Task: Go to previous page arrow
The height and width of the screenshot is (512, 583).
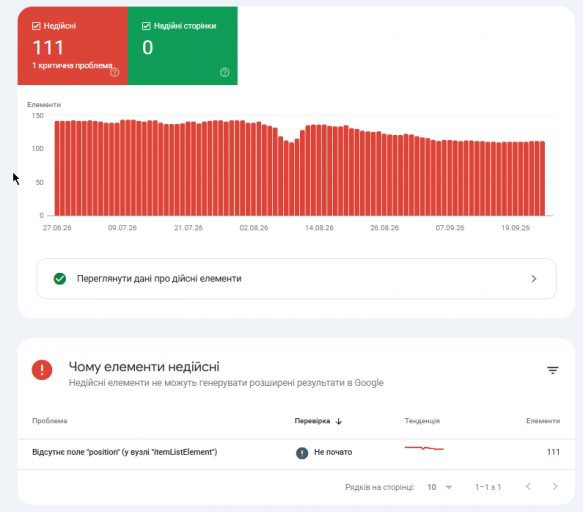Action: click(528, 486)
